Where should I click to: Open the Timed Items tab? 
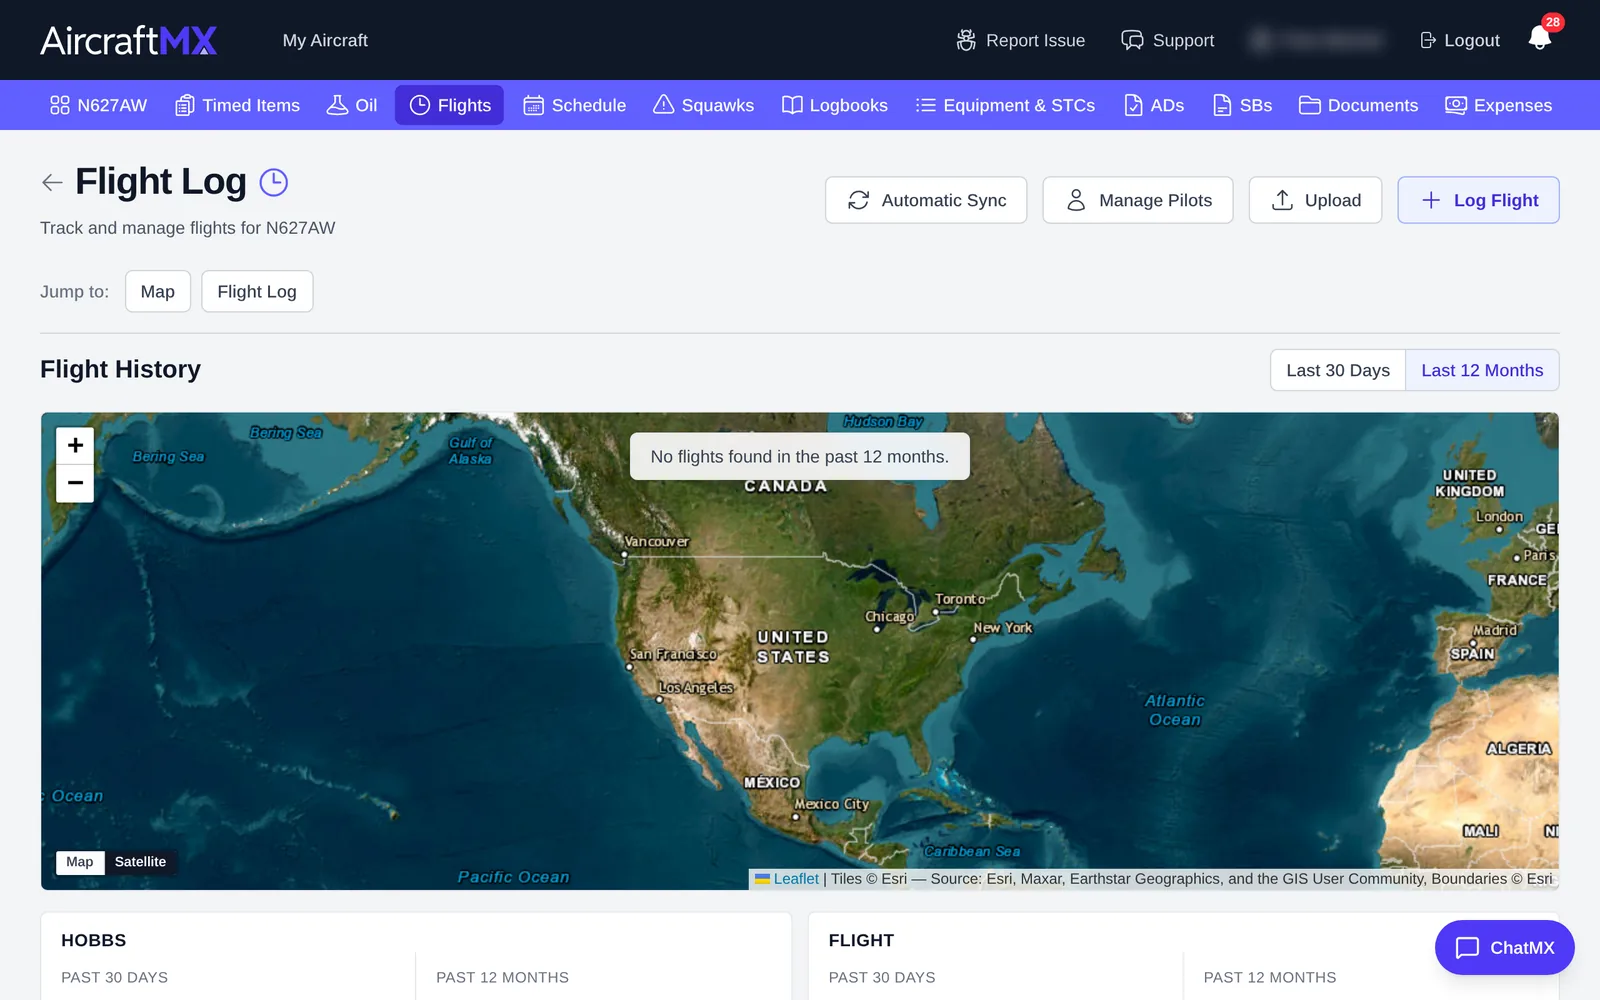(x=238, y=105)
